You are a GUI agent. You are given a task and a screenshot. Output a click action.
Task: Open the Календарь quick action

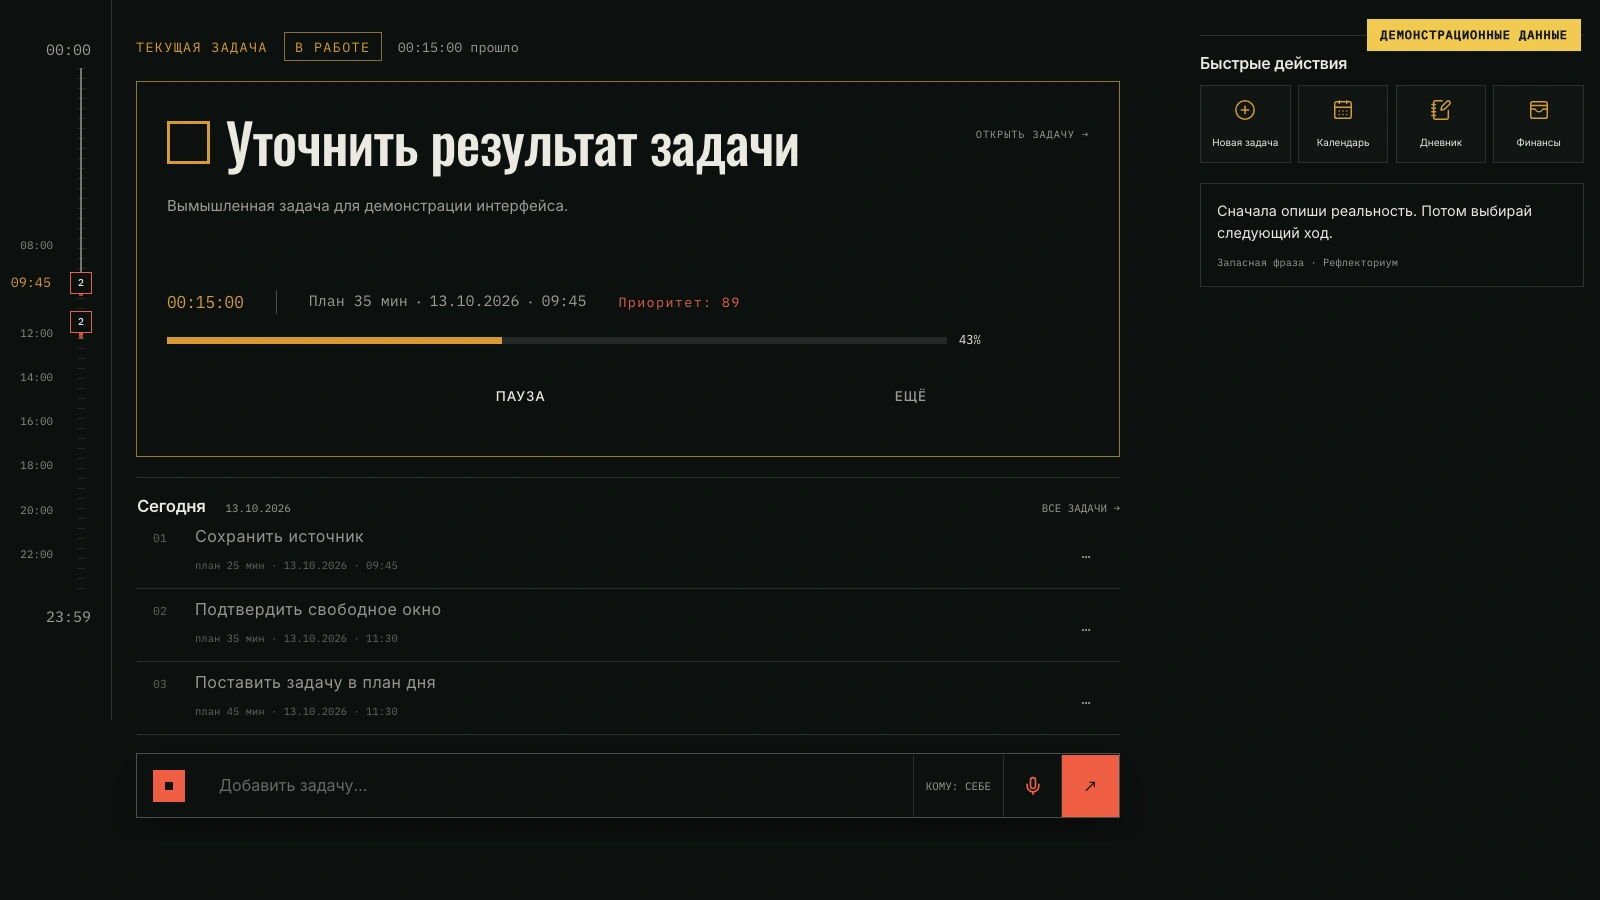pyautogui.click(x=1343, y=124)
